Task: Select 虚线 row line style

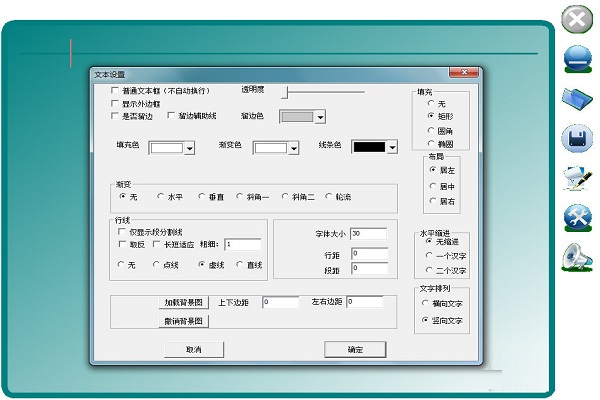Action: [201, 264]
